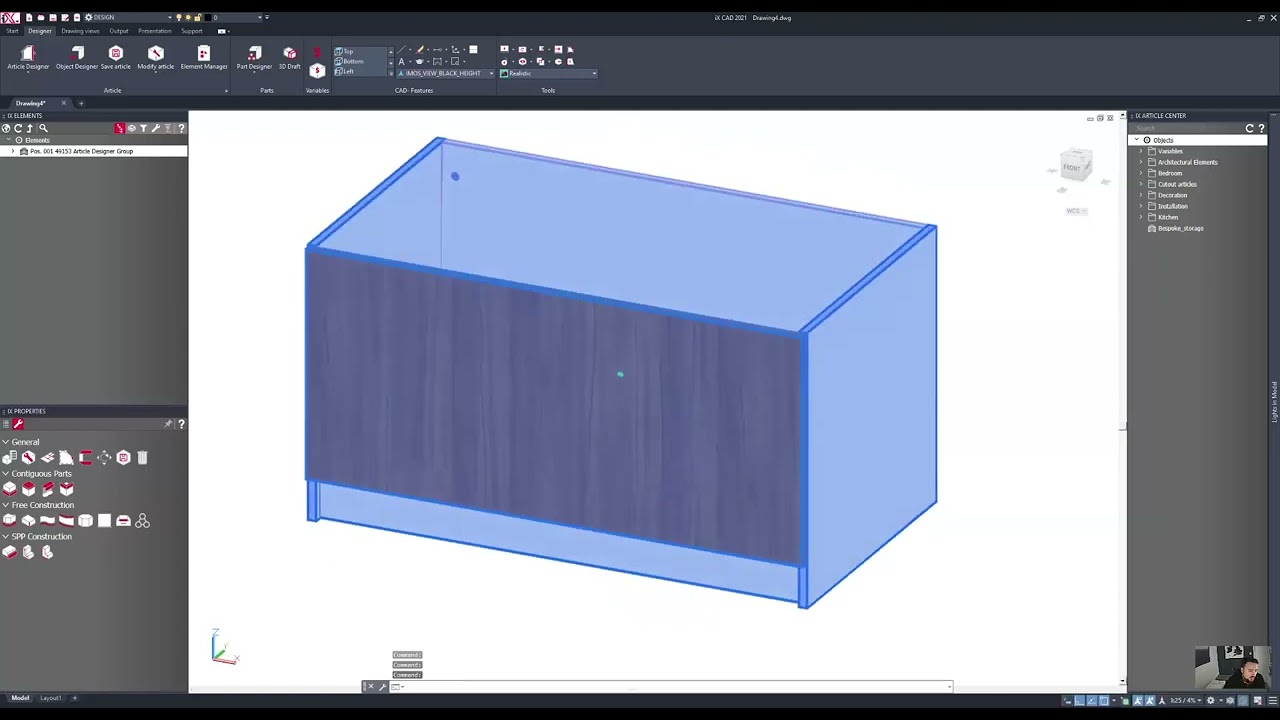Click the Search field in Article Center
The image size is (1280, 720).
1185,128
